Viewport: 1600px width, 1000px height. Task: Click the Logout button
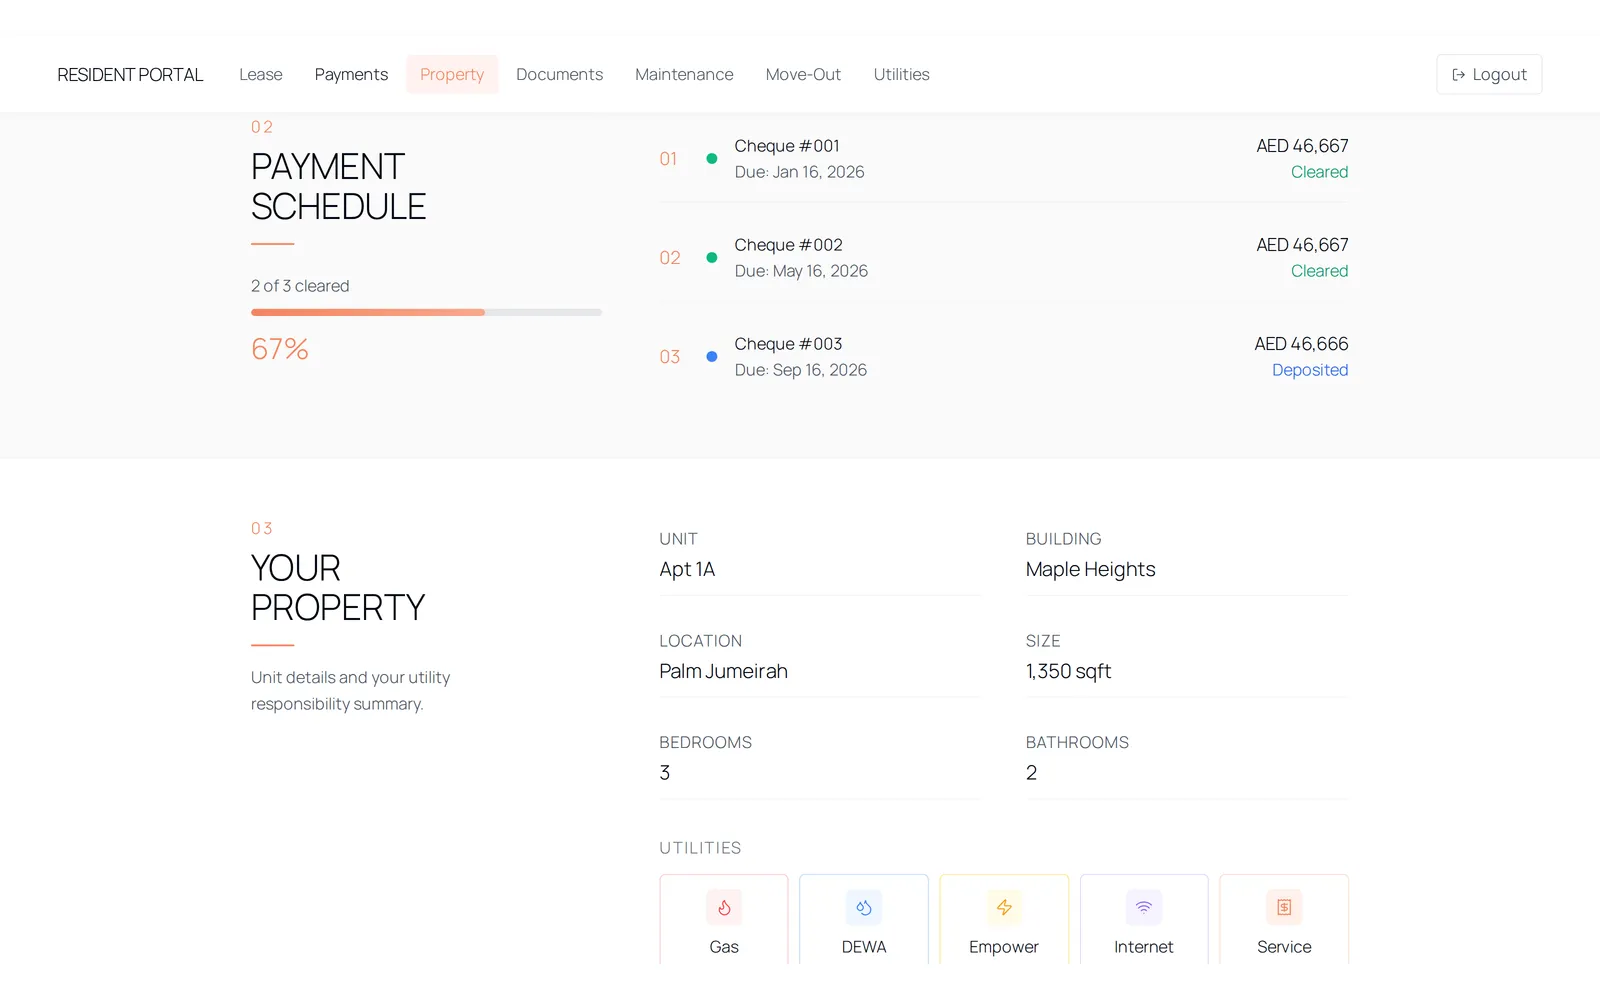1489,74
